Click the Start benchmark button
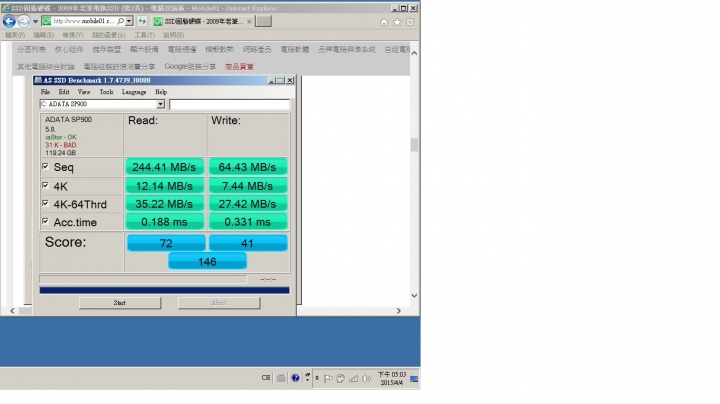Screen dimensions: 720x404 (120, 303)
